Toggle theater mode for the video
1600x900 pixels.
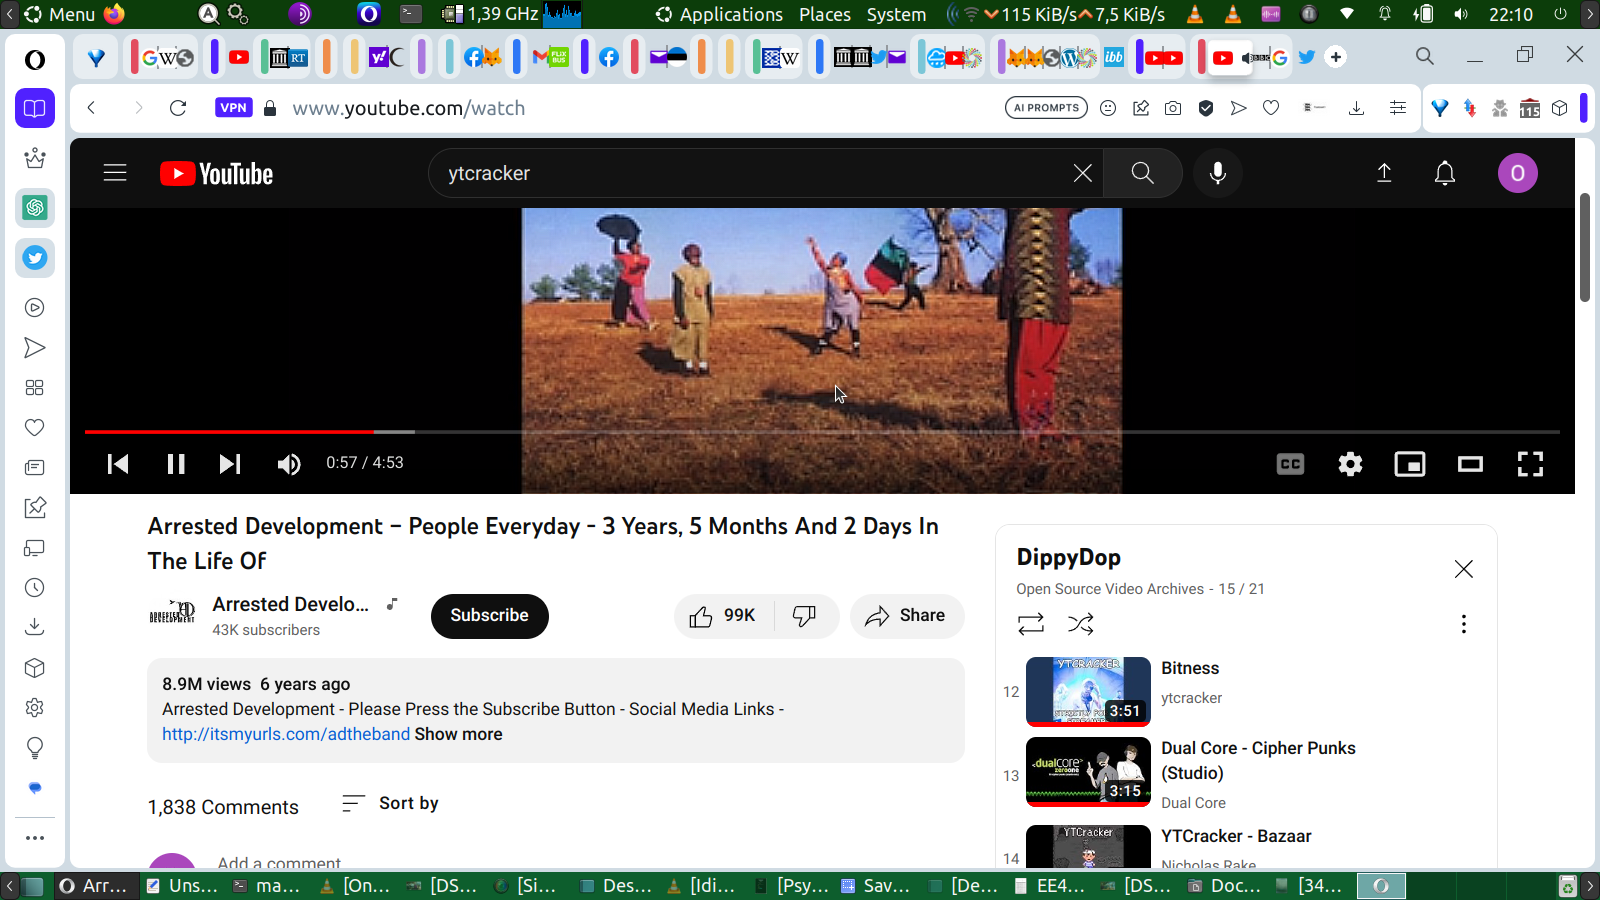[x=1470, y=464]
